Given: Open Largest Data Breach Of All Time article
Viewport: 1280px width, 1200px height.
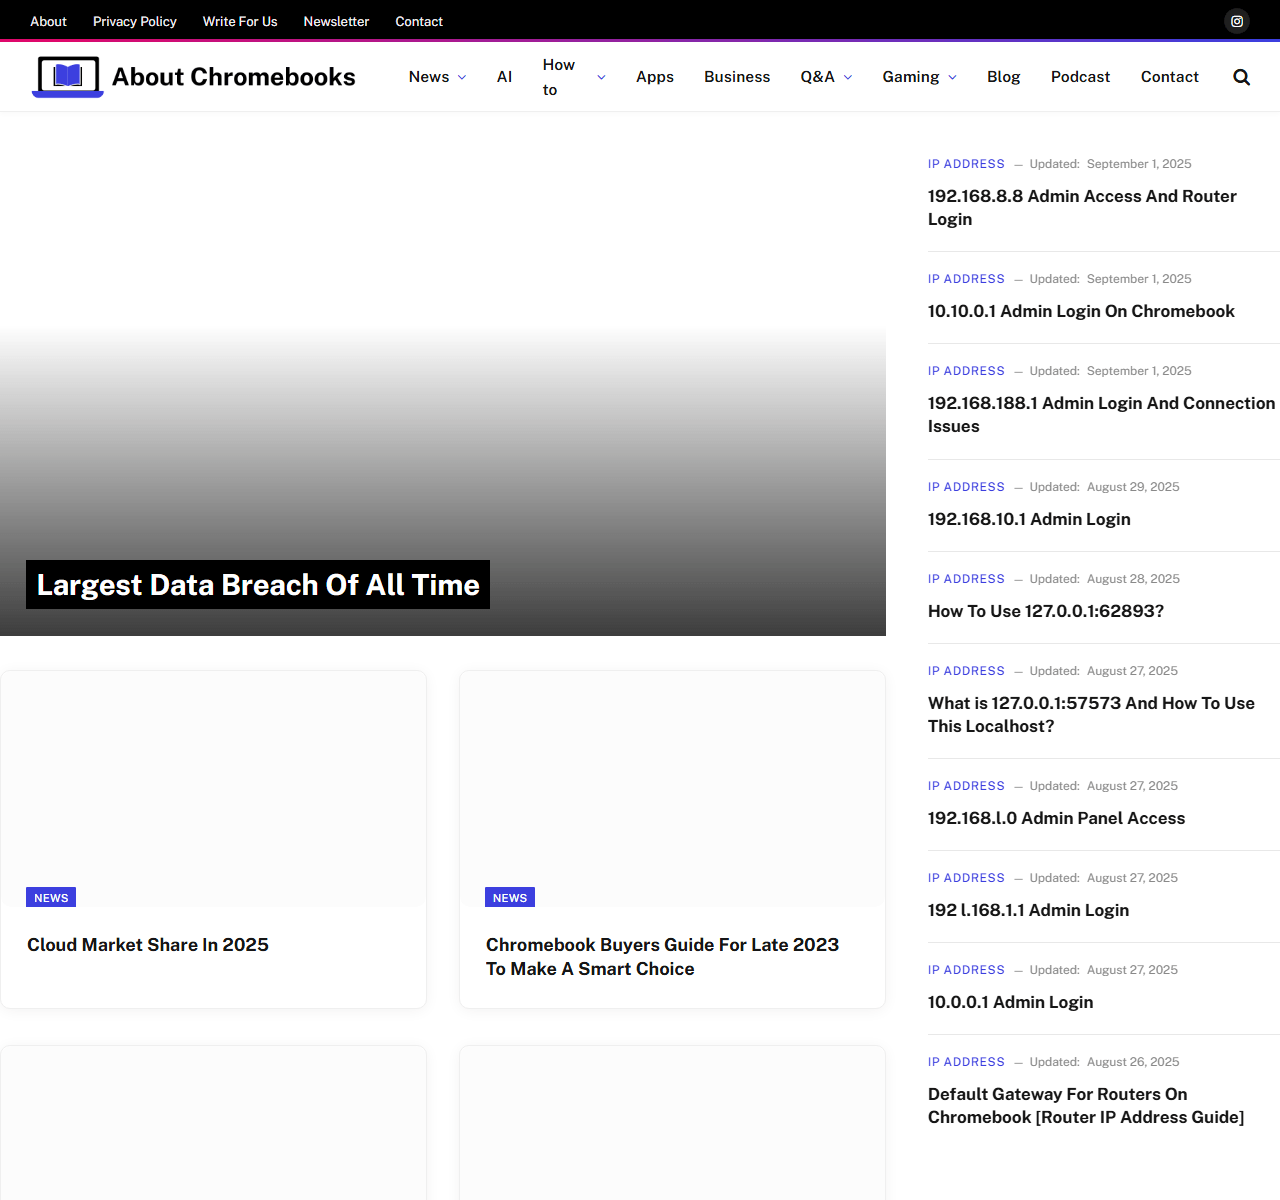Looking at the screenshot, I should 258,585.
